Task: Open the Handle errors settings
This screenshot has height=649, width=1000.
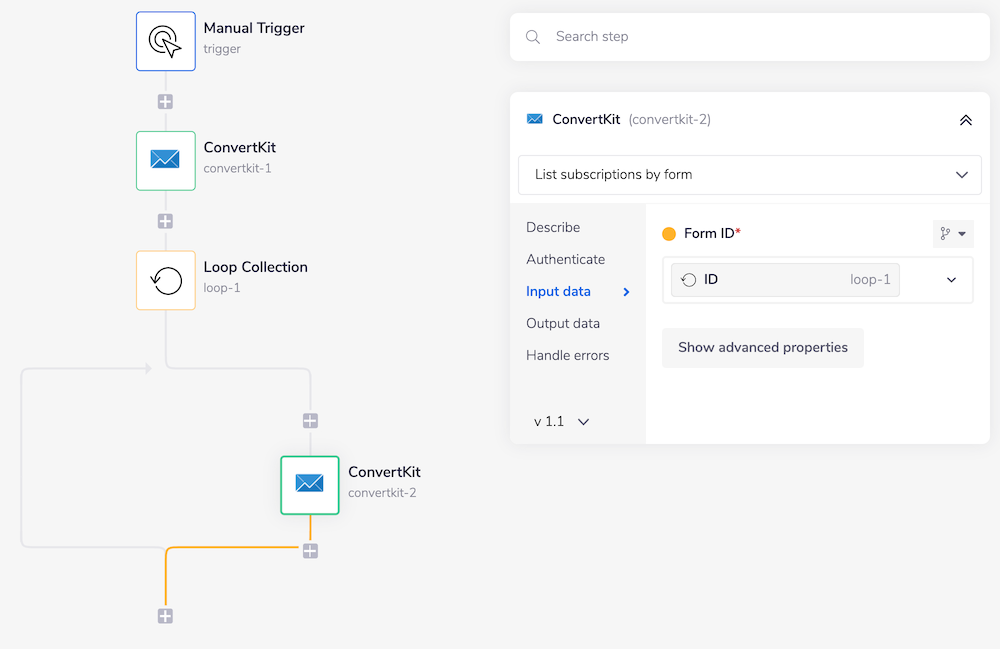Action: click(x=567, y=355)
